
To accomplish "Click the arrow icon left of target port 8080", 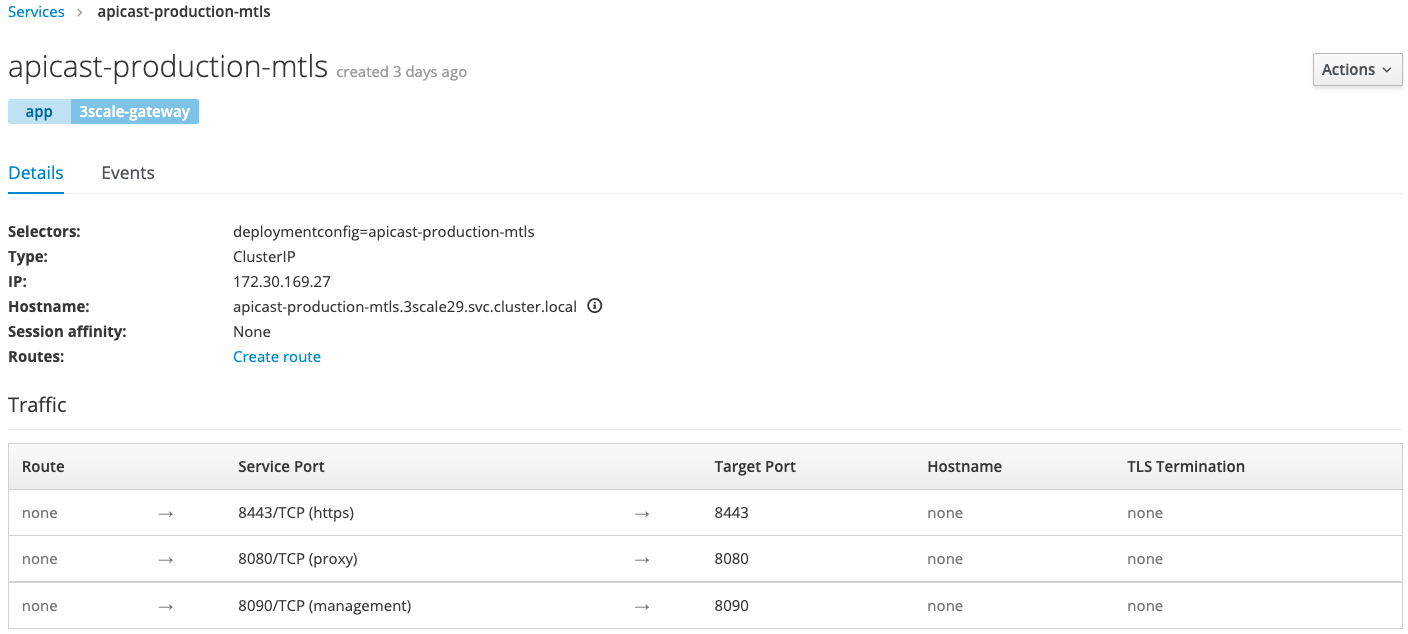I will pos(642,559).
